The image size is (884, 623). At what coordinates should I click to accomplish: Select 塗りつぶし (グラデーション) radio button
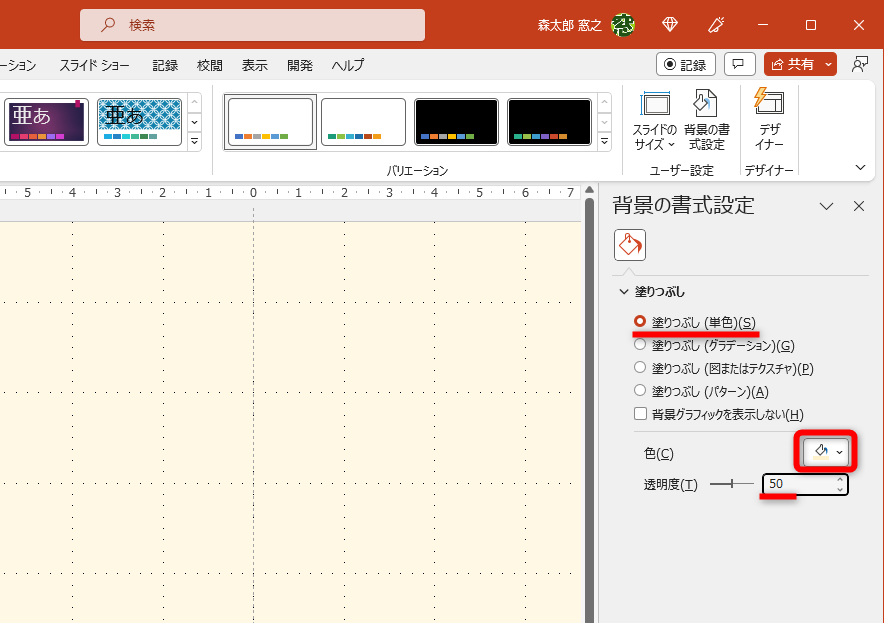pos(640,345)
